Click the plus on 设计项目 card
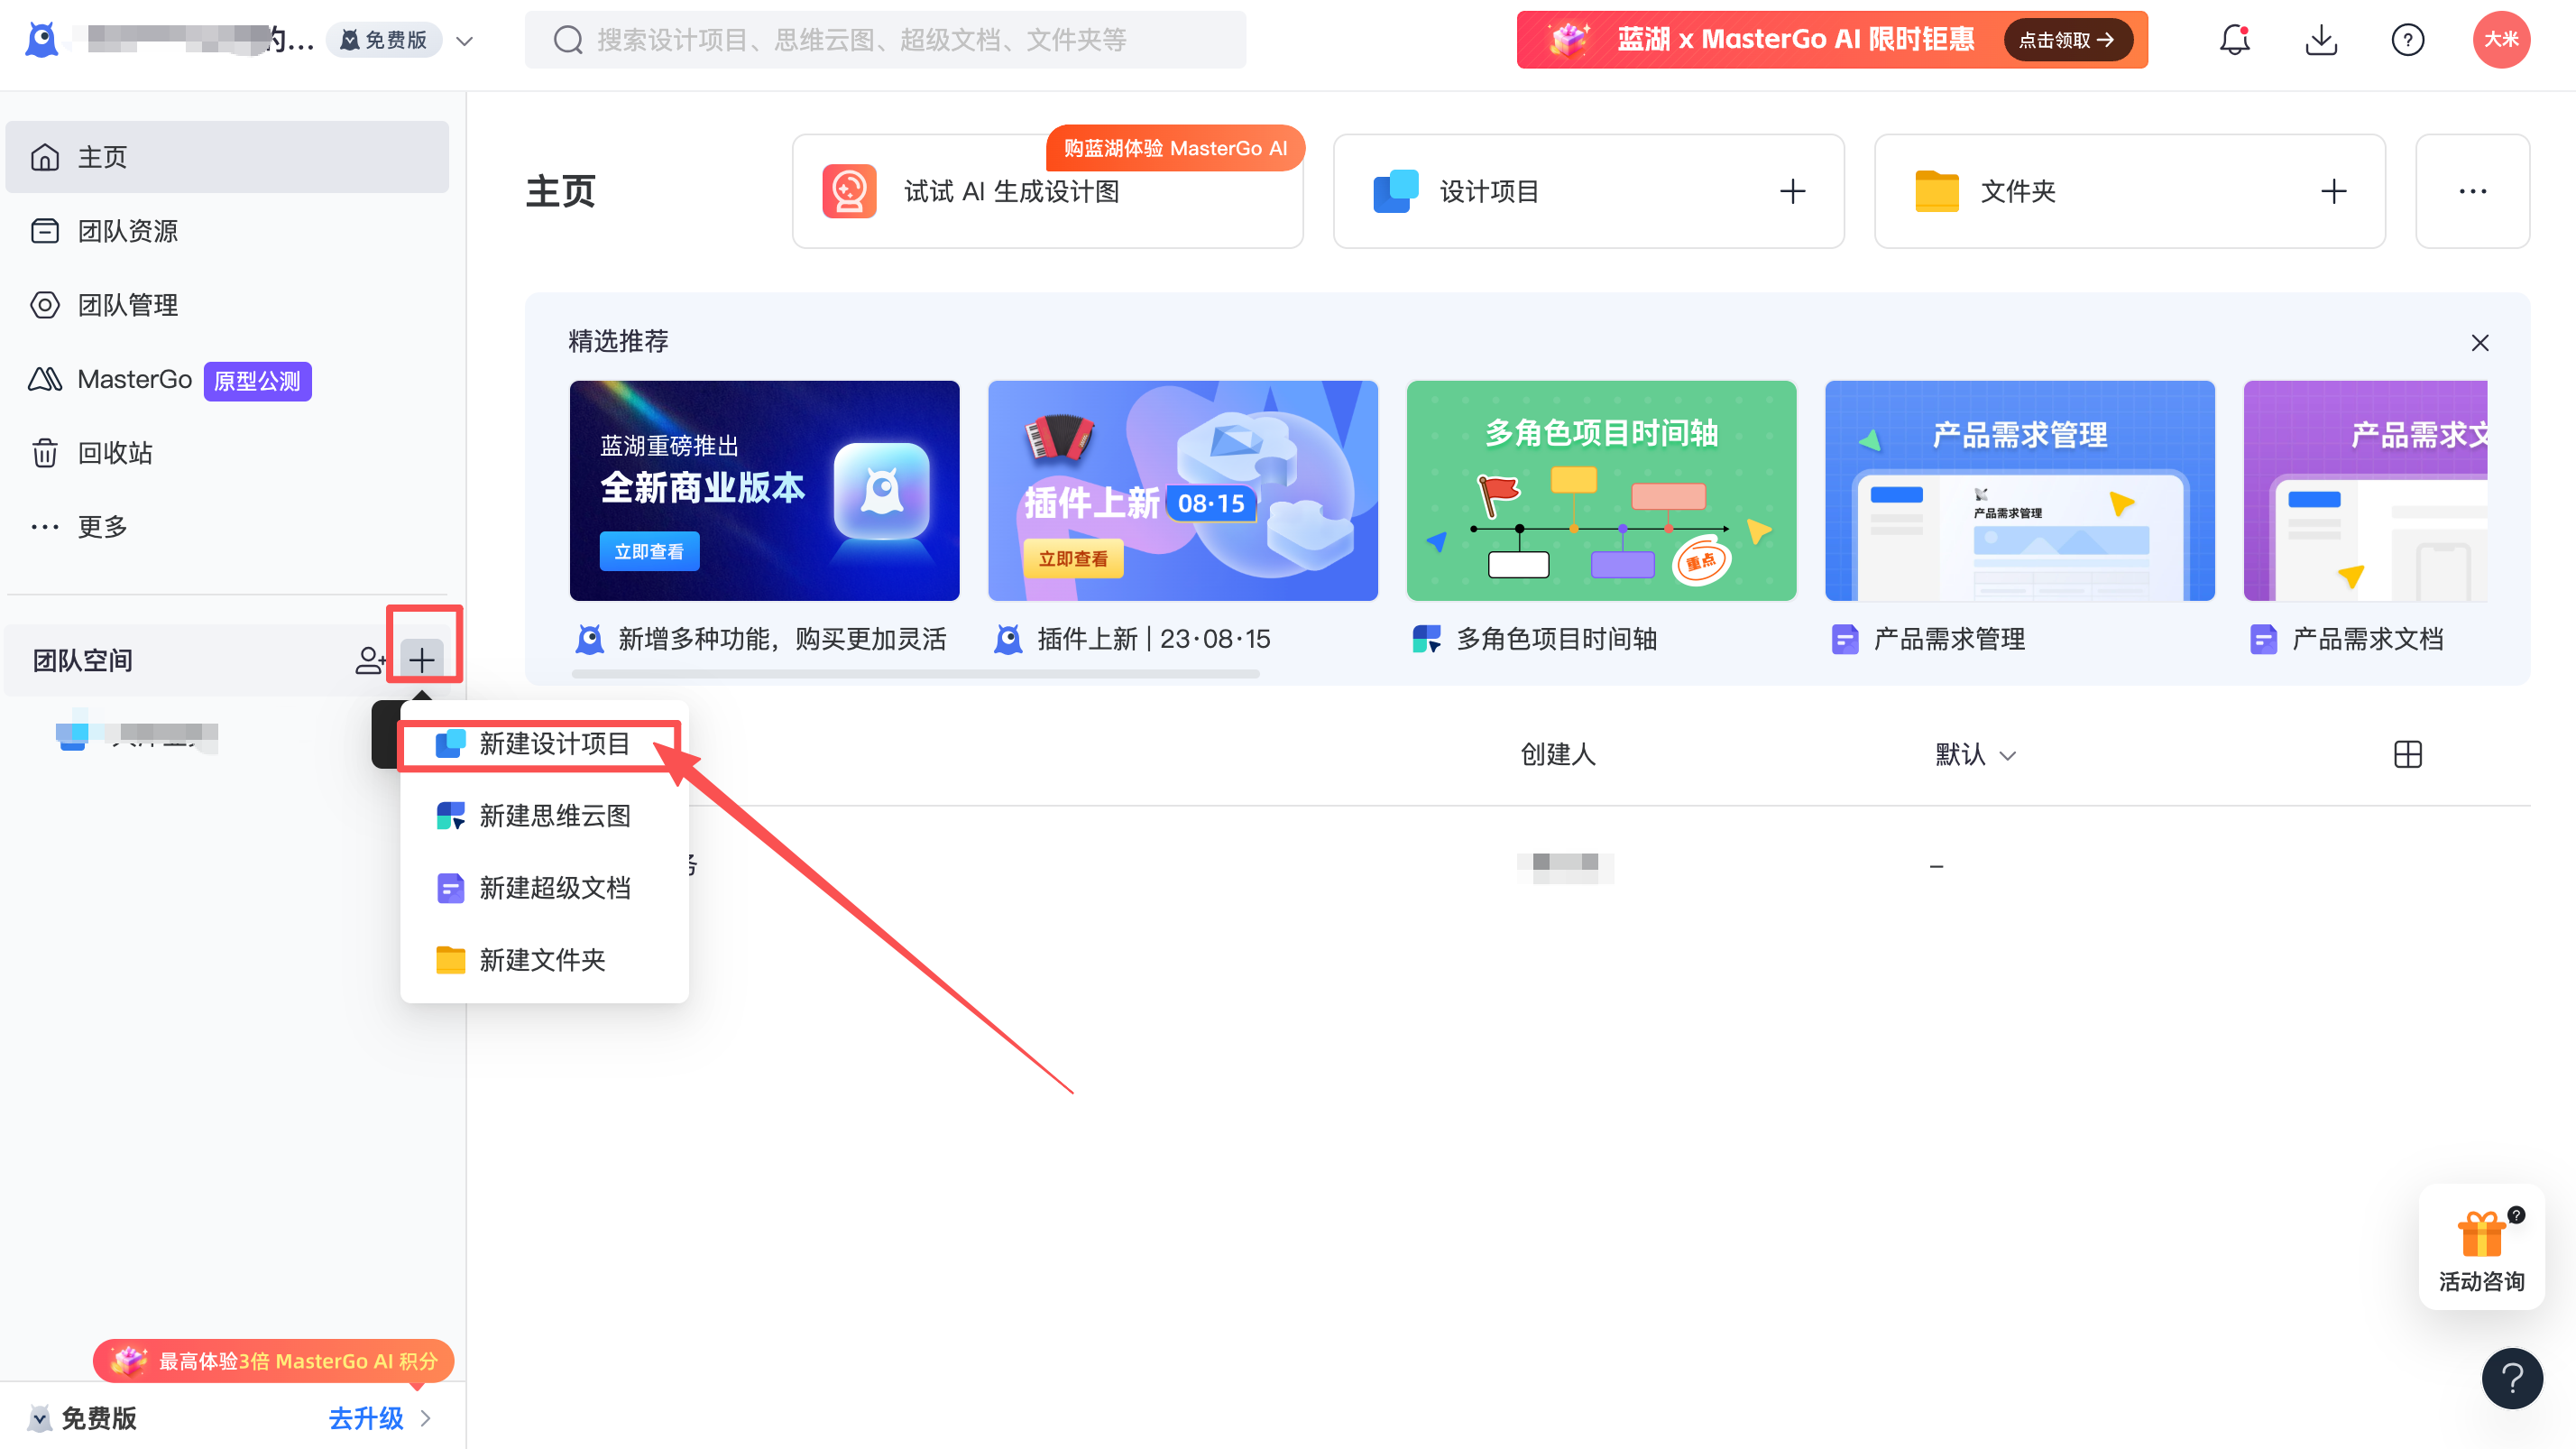The height and width of the screenshot is (1449, 2576). (1792, 191)
